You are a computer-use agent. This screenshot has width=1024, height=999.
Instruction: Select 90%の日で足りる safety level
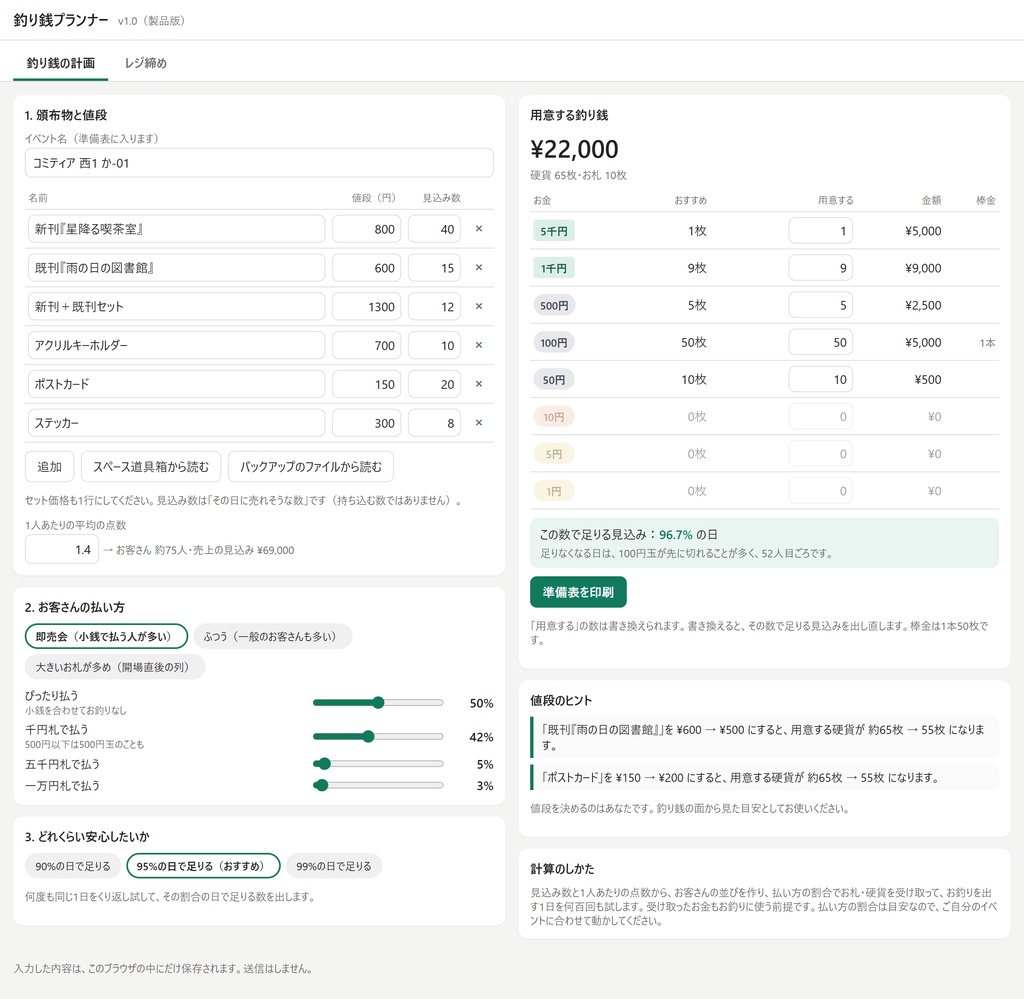[x=72, y=866]
